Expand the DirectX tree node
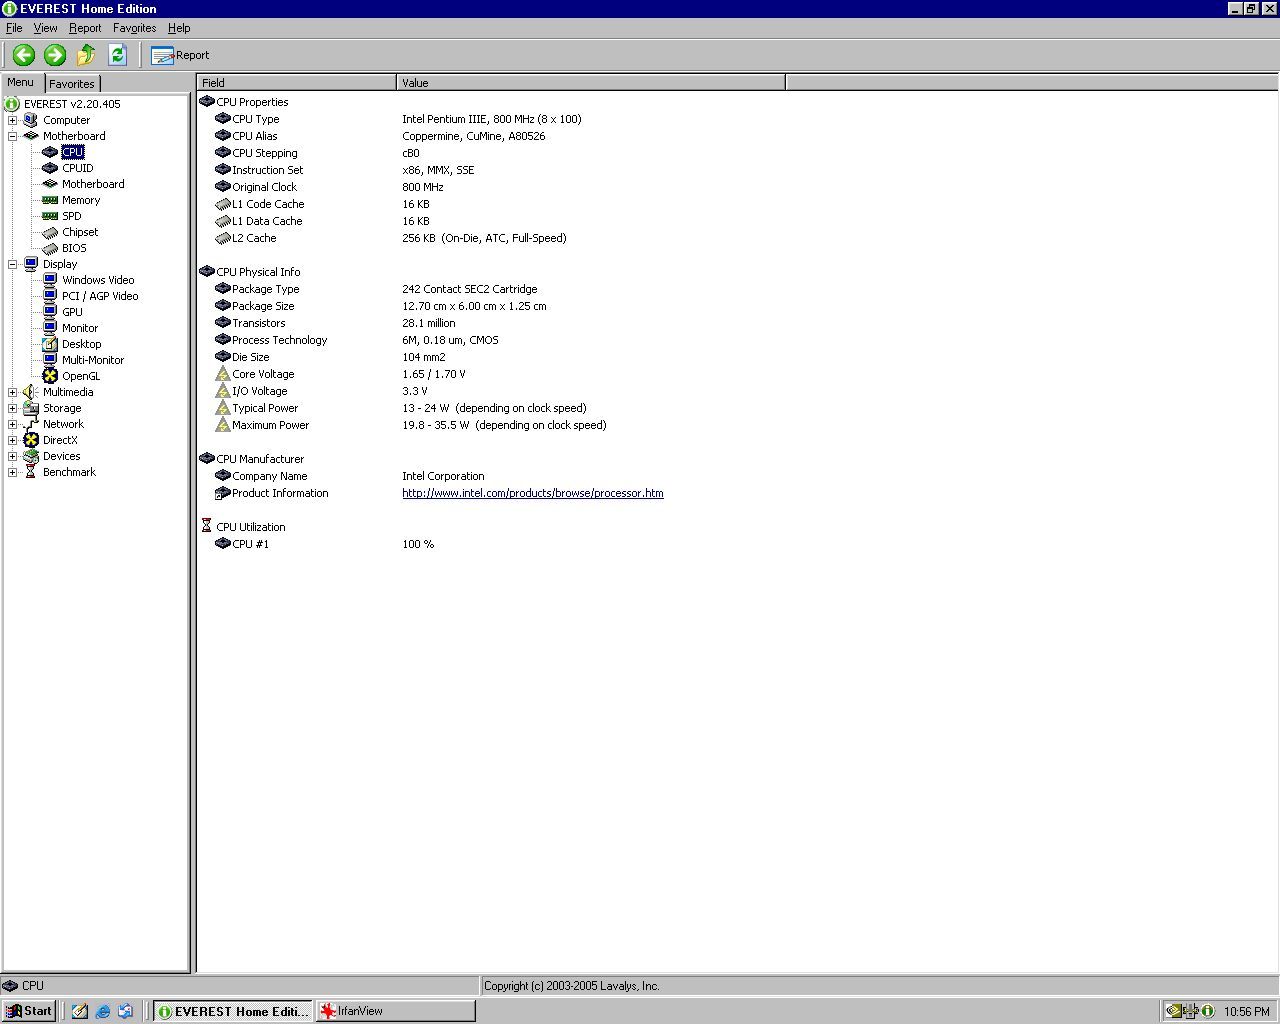 pos(13,440)
